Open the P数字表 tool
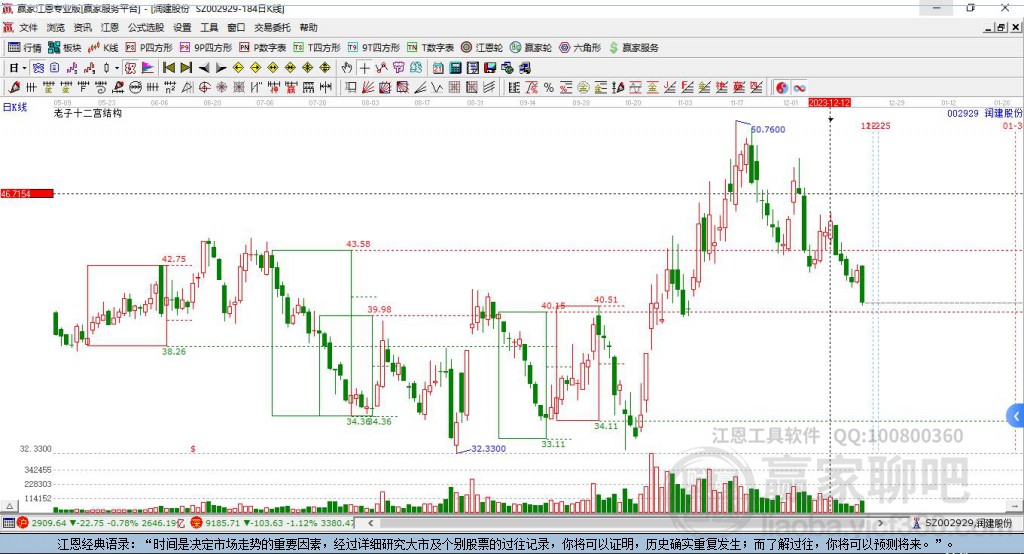The image size is (1024, 554). 263,48
